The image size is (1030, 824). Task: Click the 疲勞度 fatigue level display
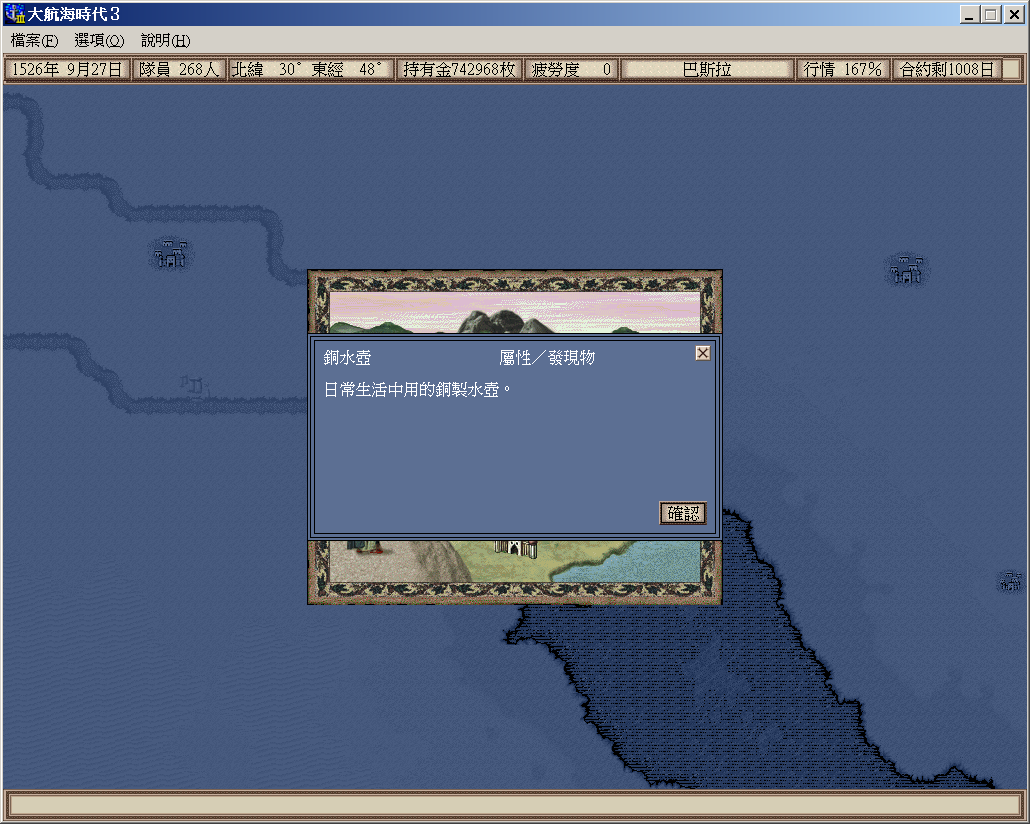(x=571, y=70)
